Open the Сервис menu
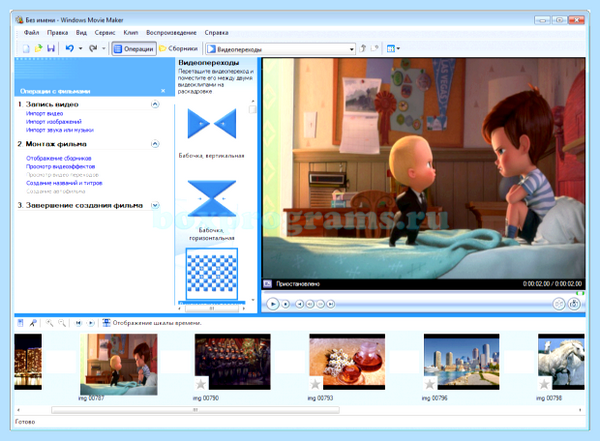The image size is (600, 441). point(105,33)
